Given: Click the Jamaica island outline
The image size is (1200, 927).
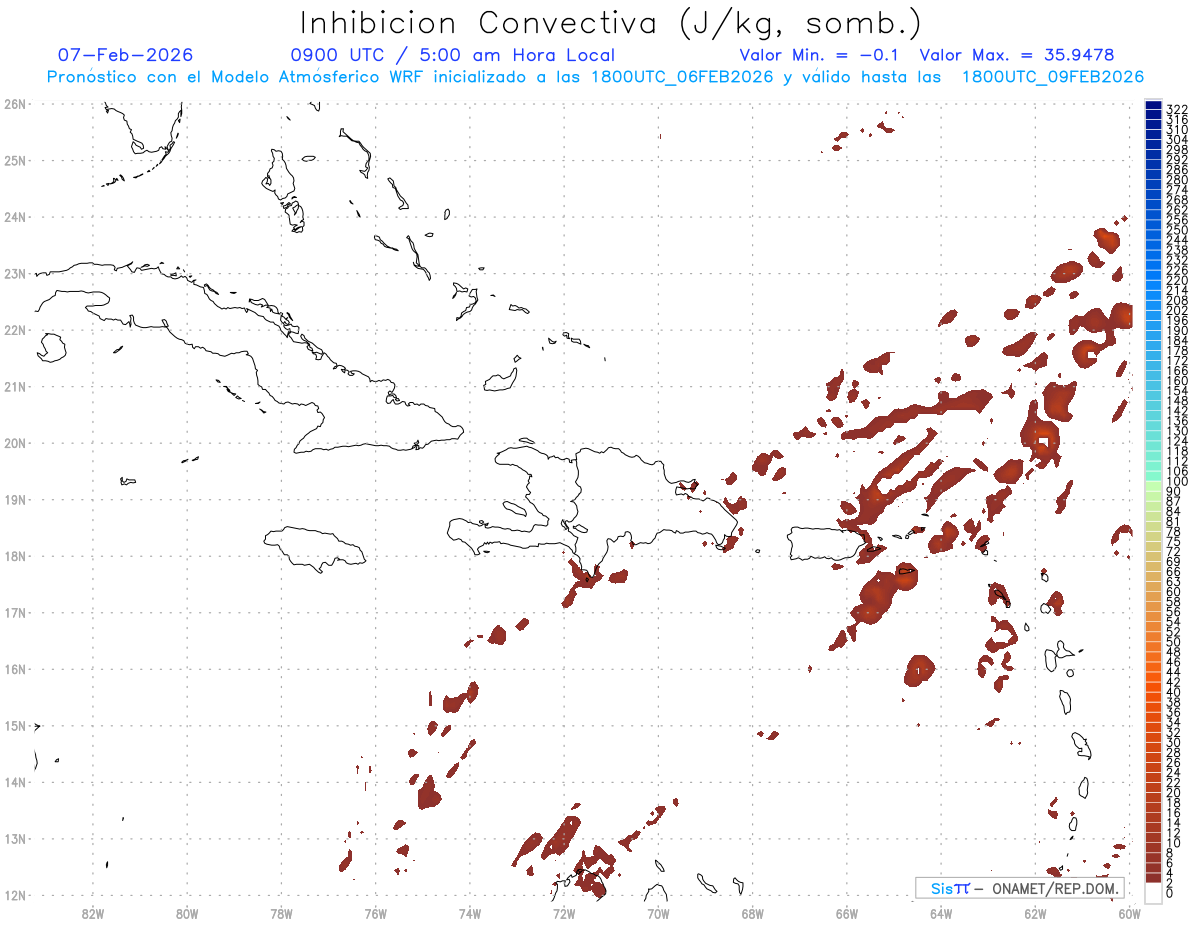Looking at the screenshot, I should click(x=313, y=548).
